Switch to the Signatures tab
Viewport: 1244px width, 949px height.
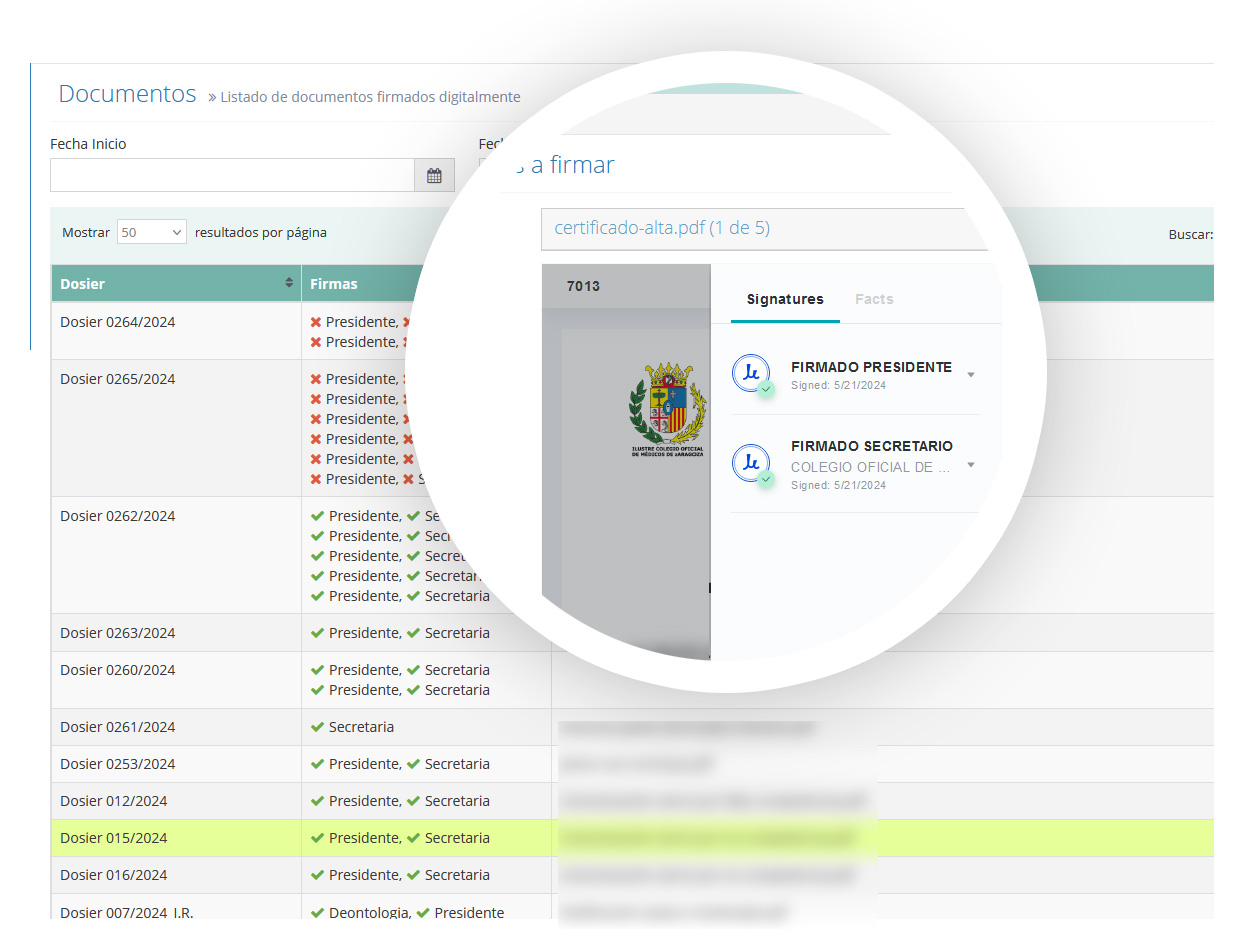[x=785, y=299]
